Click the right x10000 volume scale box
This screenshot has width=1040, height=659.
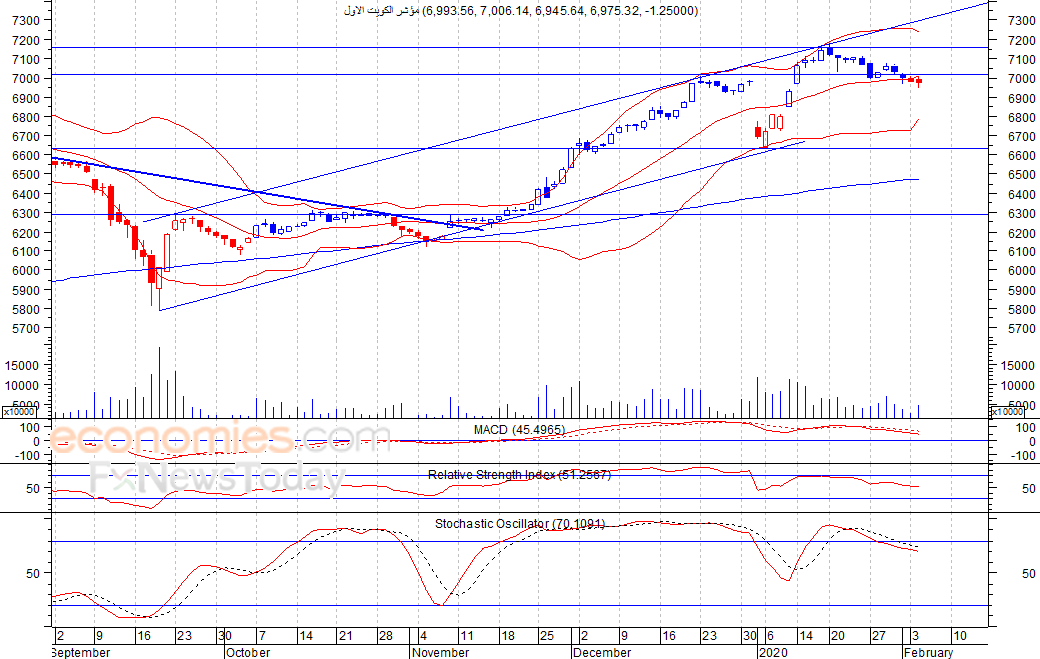[x=1007, y=412]
